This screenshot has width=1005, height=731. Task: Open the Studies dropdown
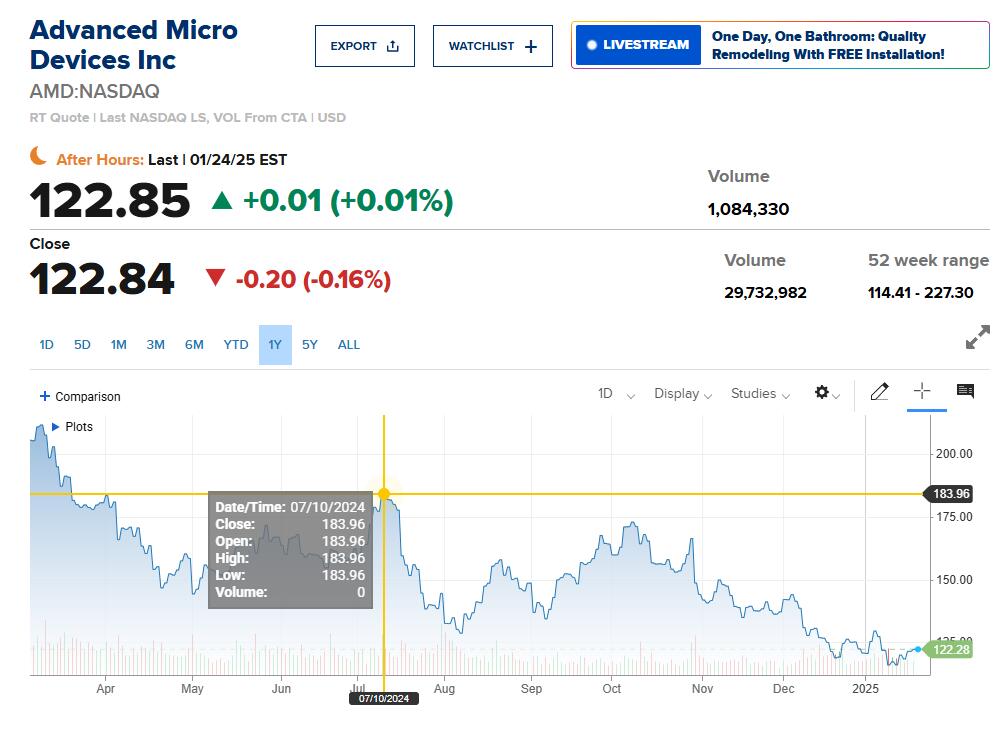760,394
